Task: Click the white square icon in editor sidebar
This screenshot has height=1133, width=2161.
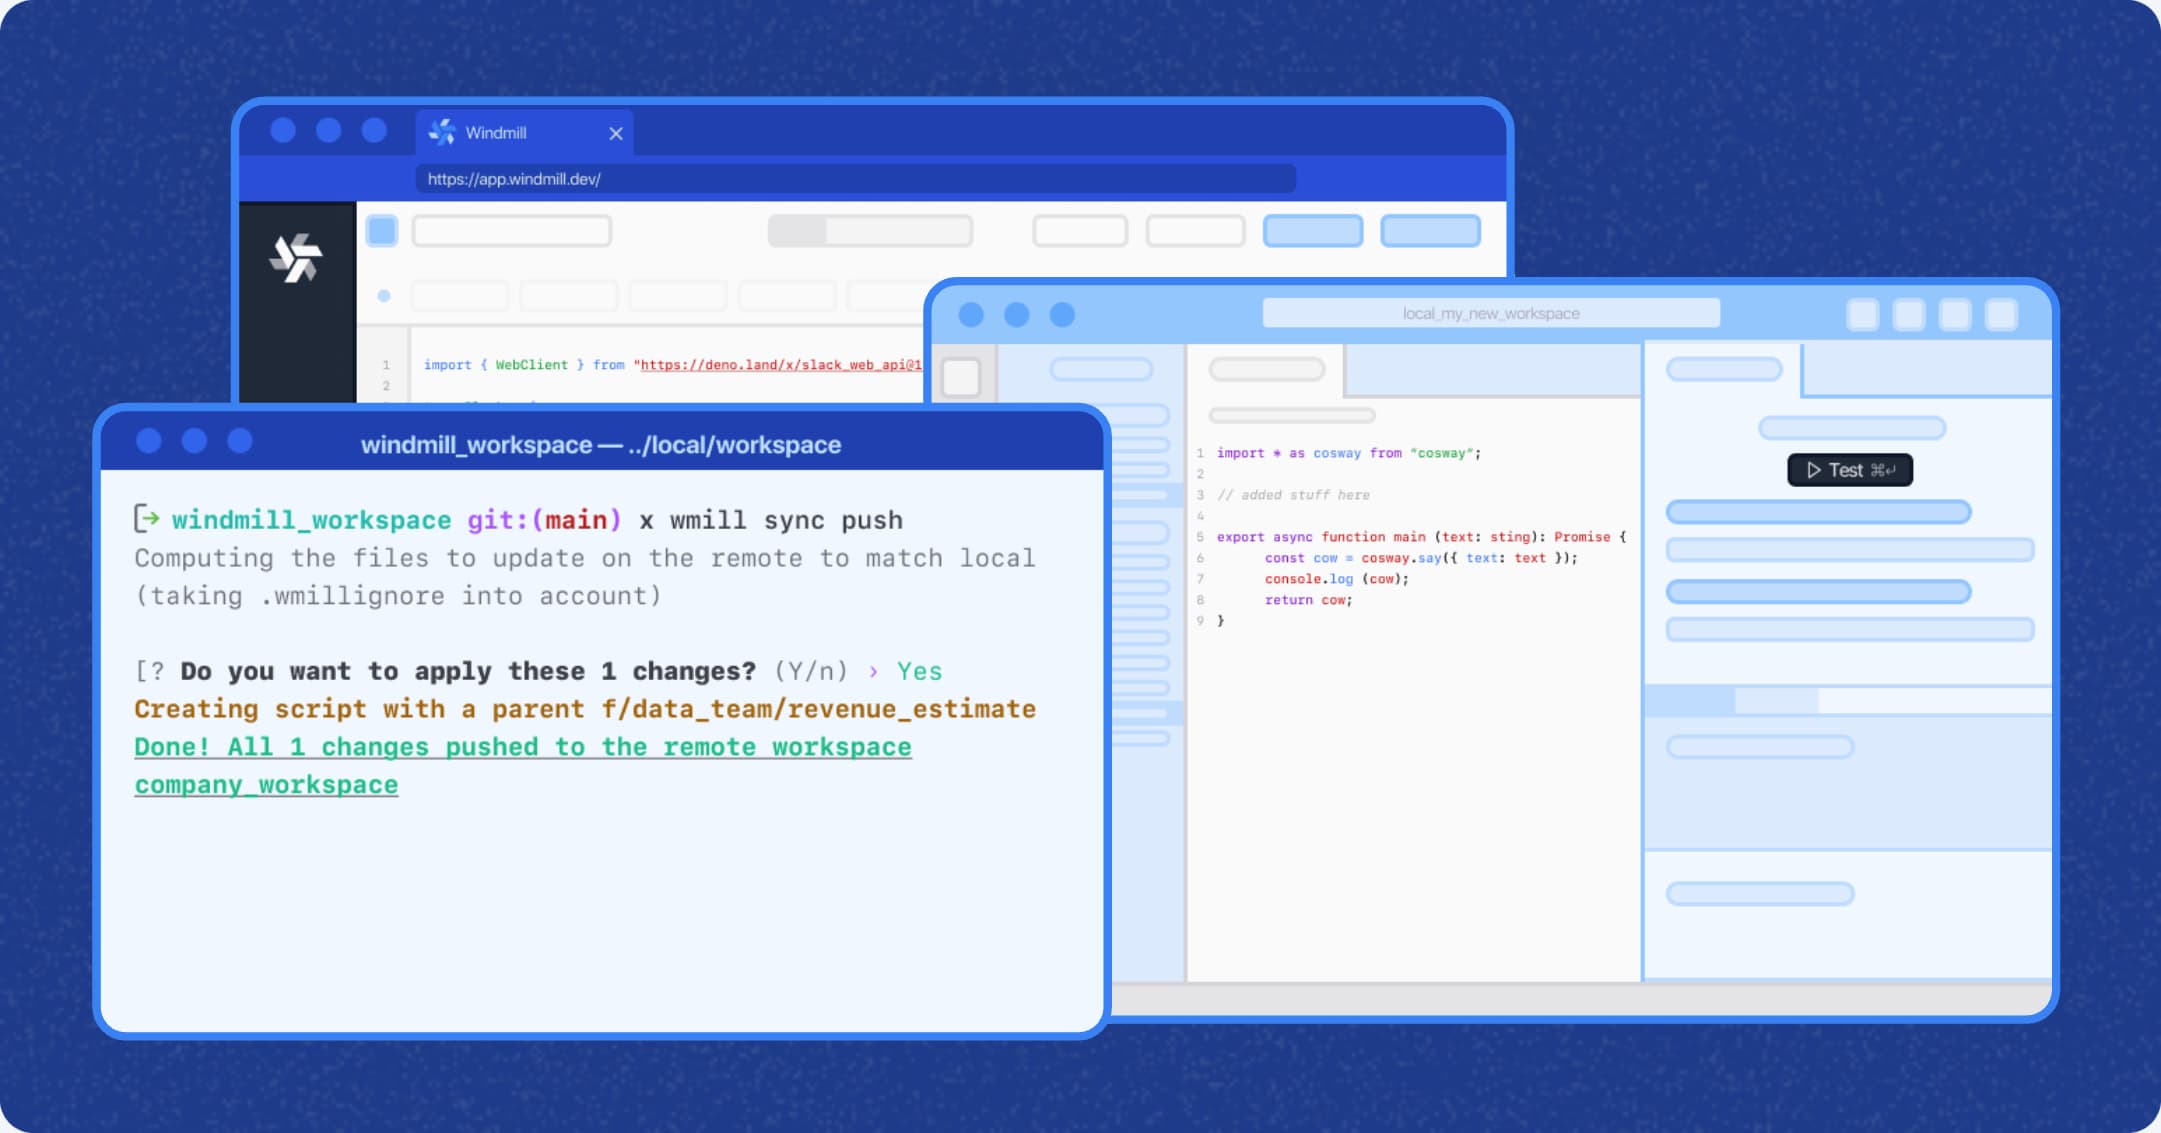Action: 962,377
